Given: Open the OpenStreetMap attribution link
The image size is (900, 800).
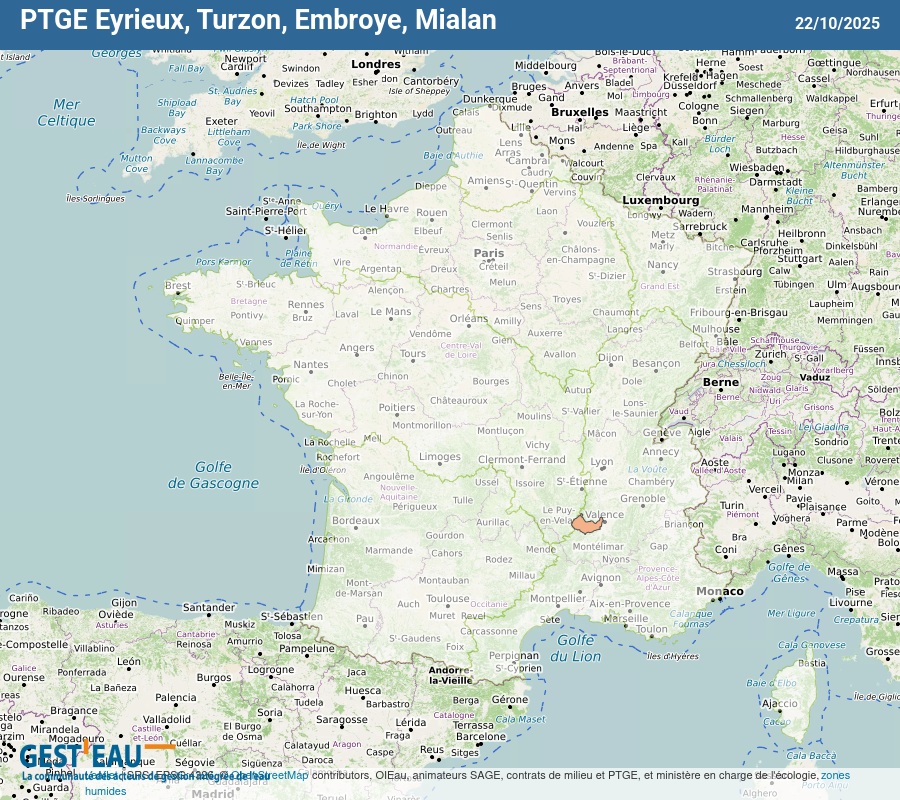Looking at the screenshot, I should (268, 775).
